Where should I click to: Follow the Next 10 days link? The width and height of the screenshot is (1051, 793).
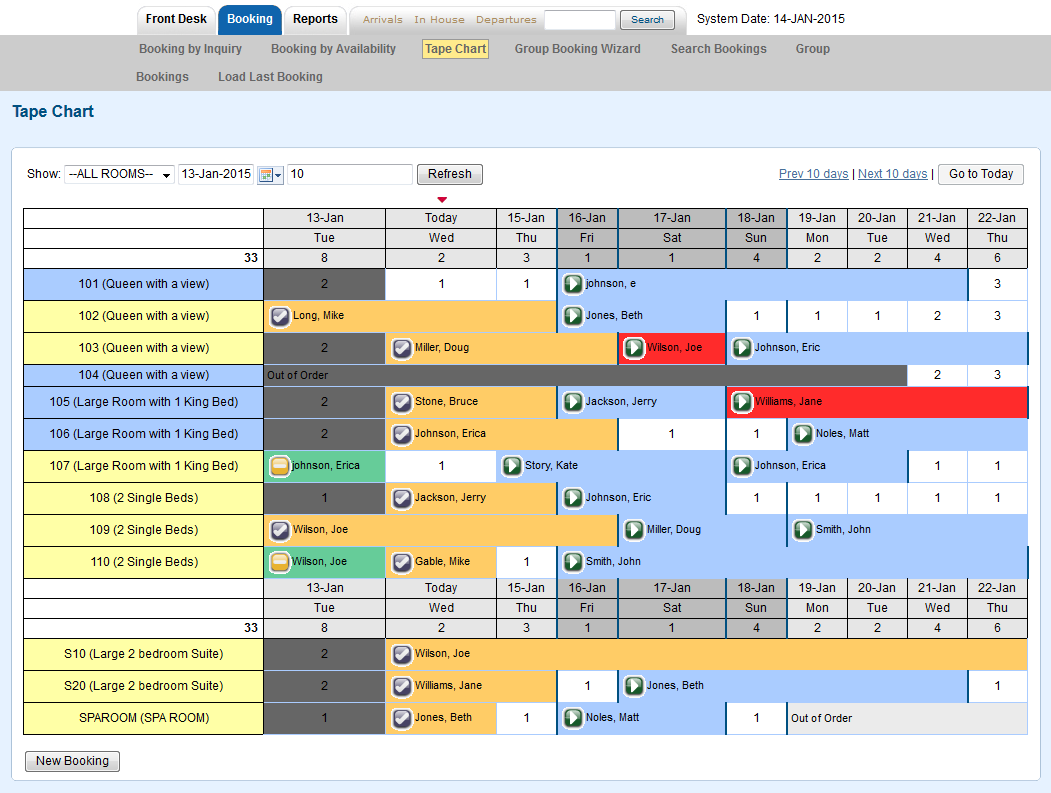(x=892, y=174)
